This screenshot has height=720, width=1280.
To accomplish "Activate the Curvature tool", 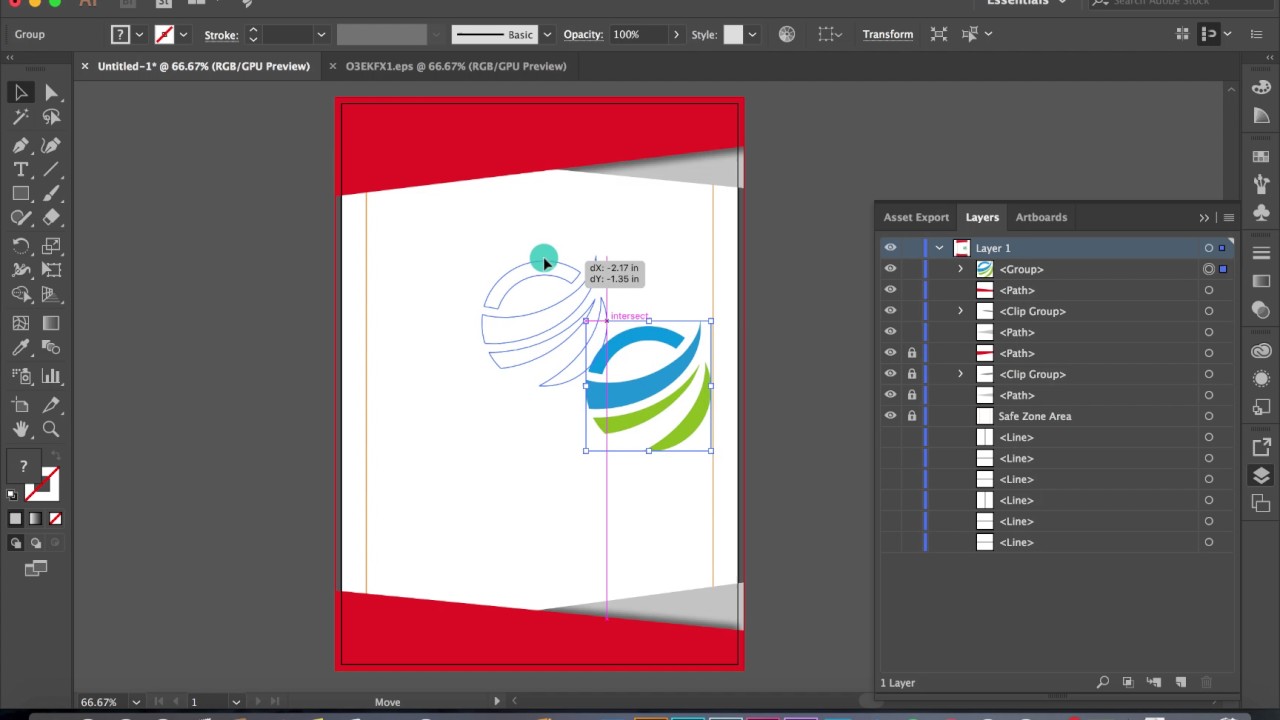I will [51, 145].
